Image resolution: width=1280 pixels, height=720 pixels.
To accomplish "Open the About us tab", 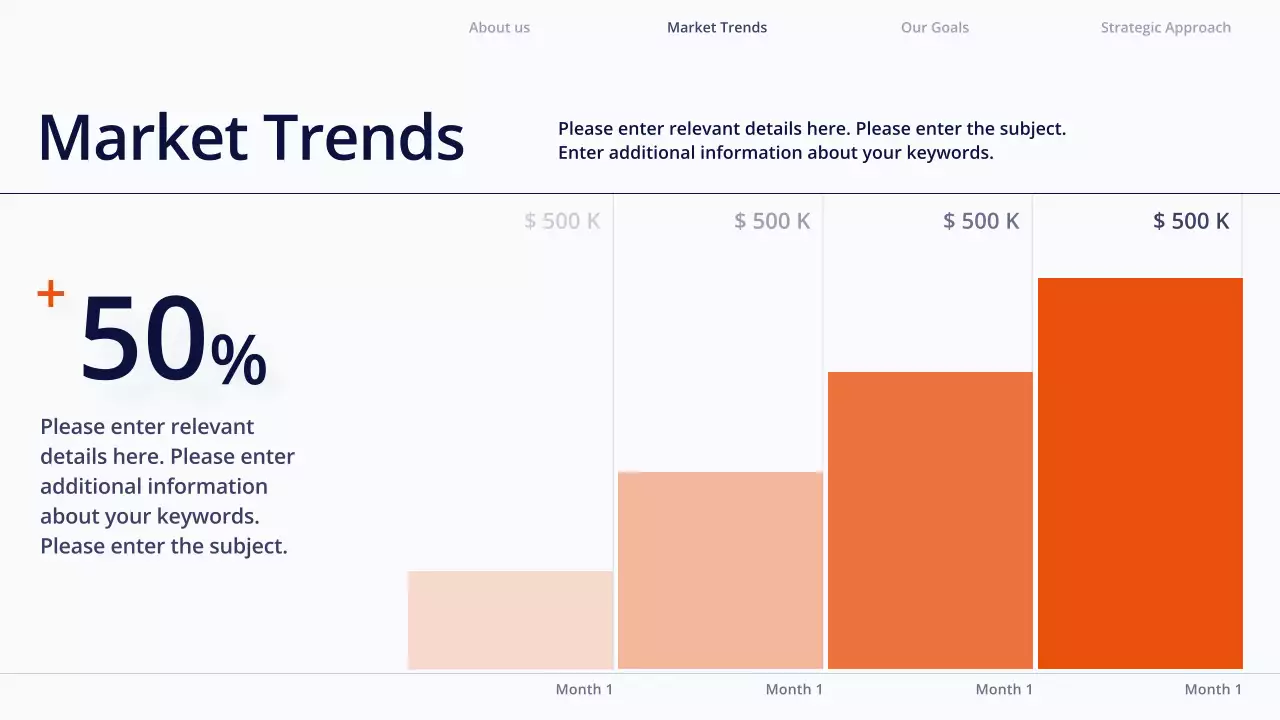I will tap(499, 28).
